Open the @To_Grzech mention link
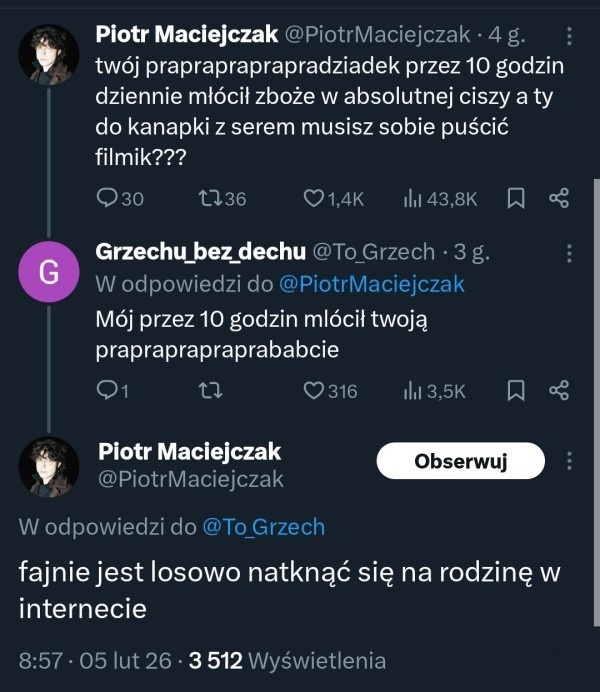600x692 pixels. (264, 526)
